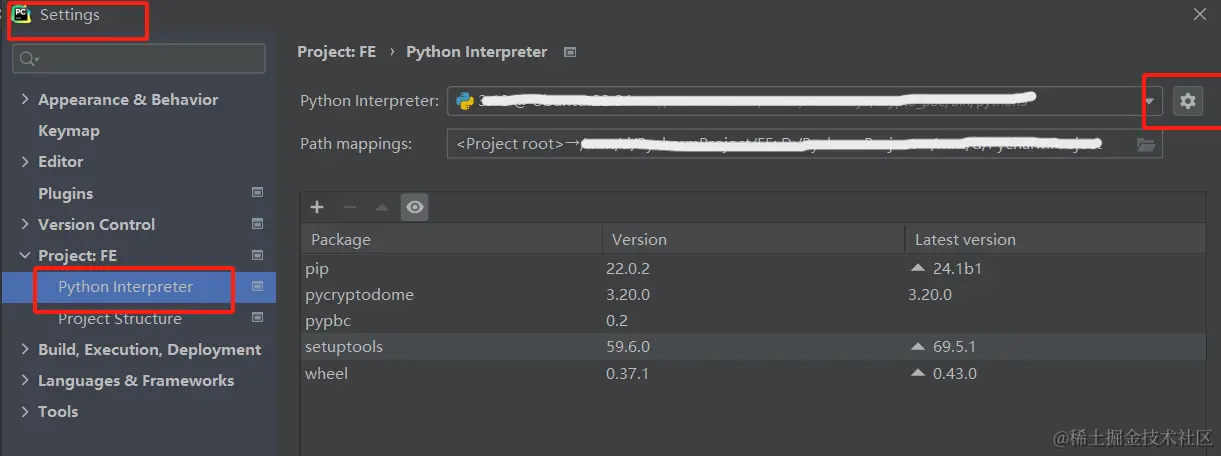Click the search magnifier icon in settings
1221x456 pixels.
[28, 59]
